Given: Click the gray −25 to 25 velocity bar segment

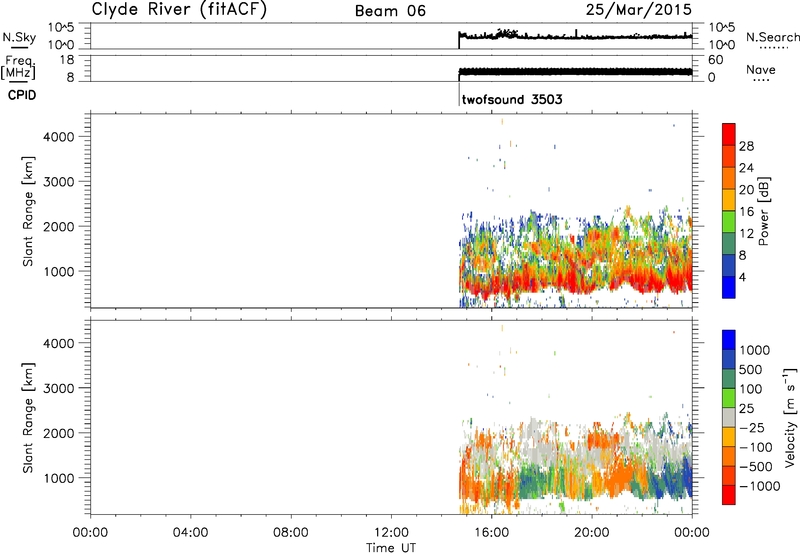Looking at the screenshot, I should pyautogui.click(x=729, y=417).
